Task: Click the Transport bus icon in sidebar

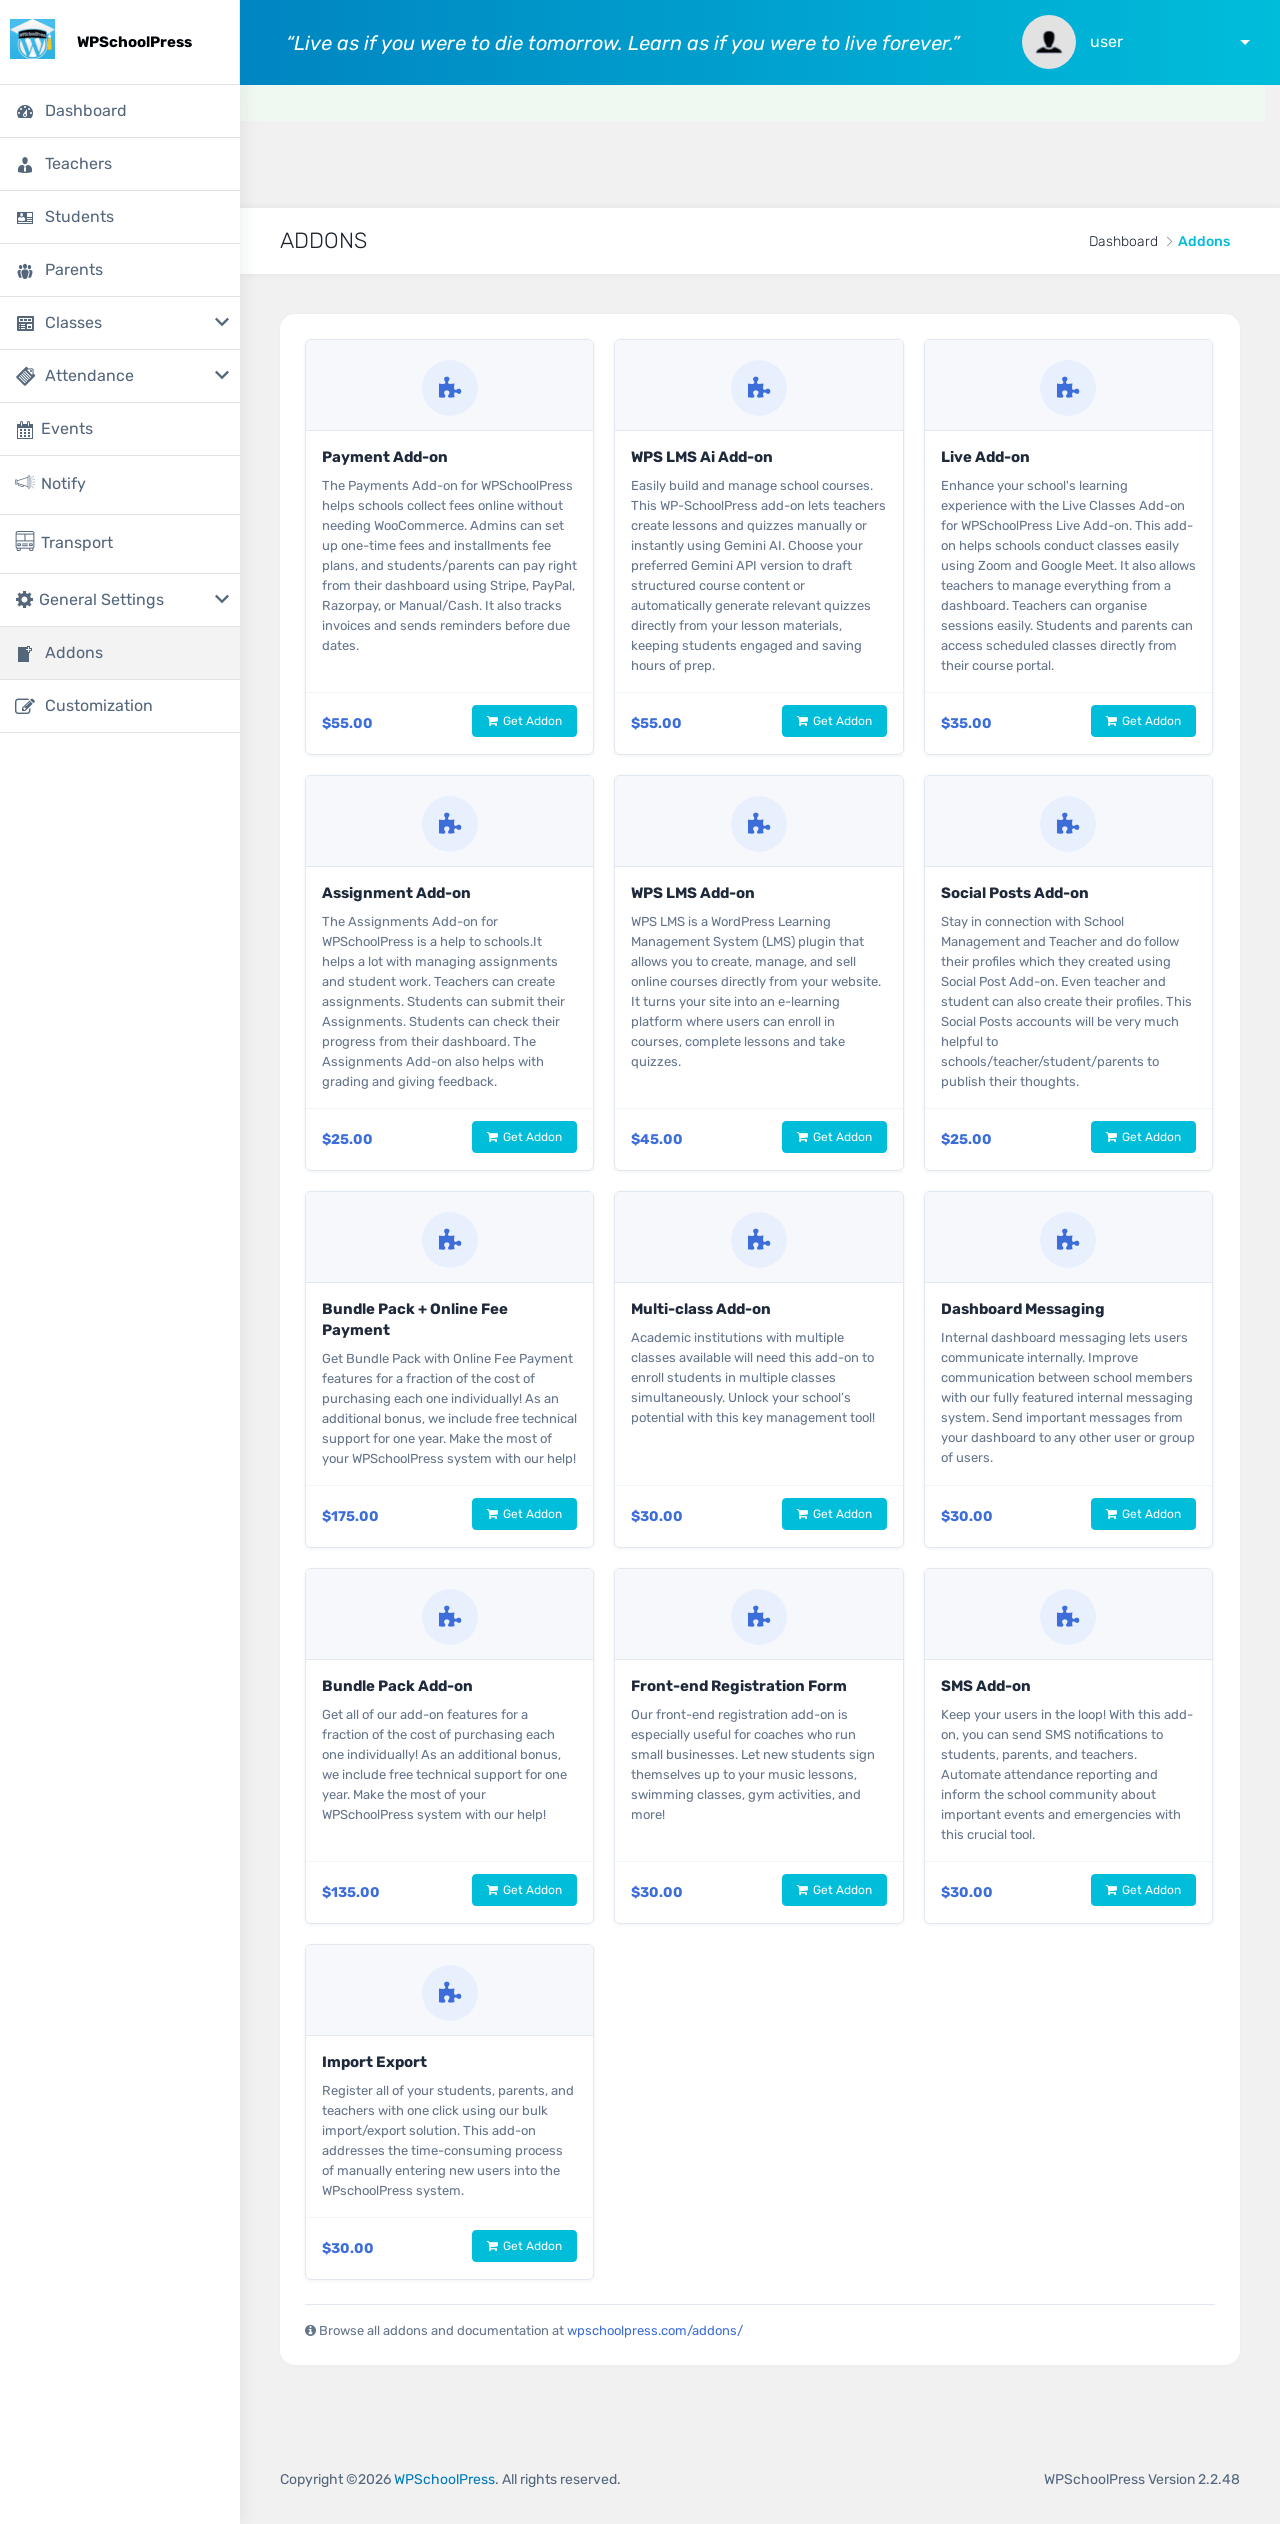Action: pyautogui.click(x=25, y=542)
